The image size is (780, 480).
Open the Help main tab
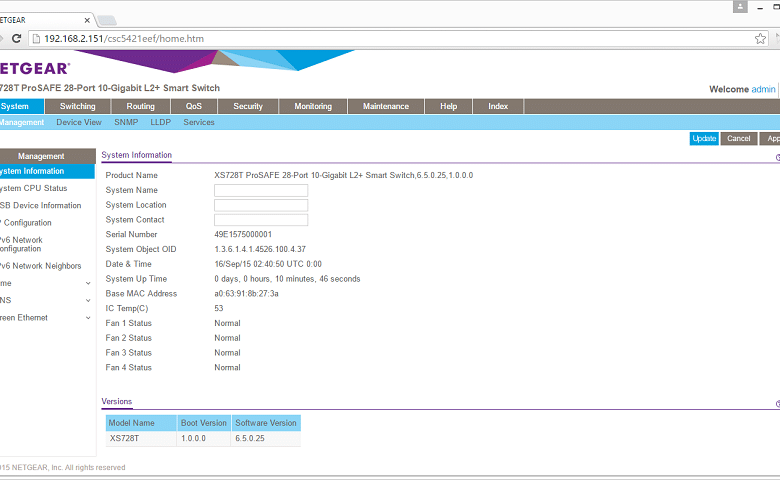pos(448,106)
